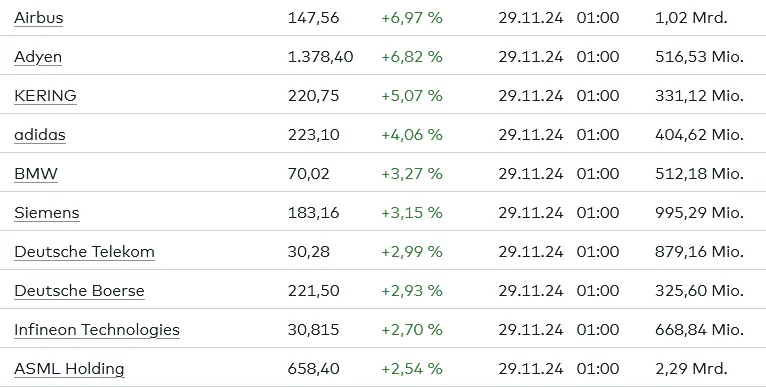Screen dimensions: 766x387
Task: Open the BMW stock link
Action: 36,173
